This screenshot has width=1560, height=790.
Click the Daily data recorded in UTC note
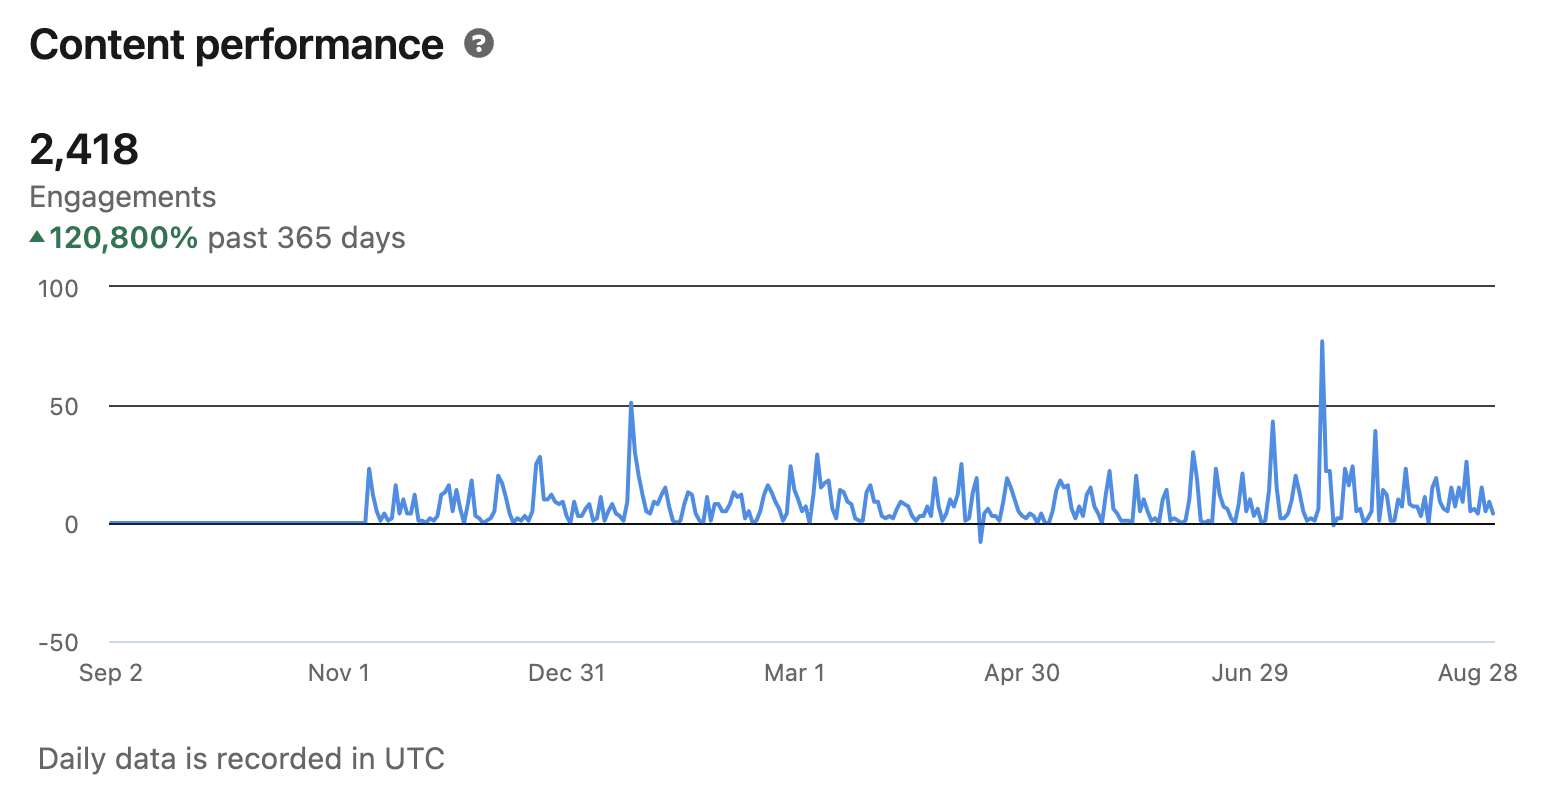click(241, 759)
